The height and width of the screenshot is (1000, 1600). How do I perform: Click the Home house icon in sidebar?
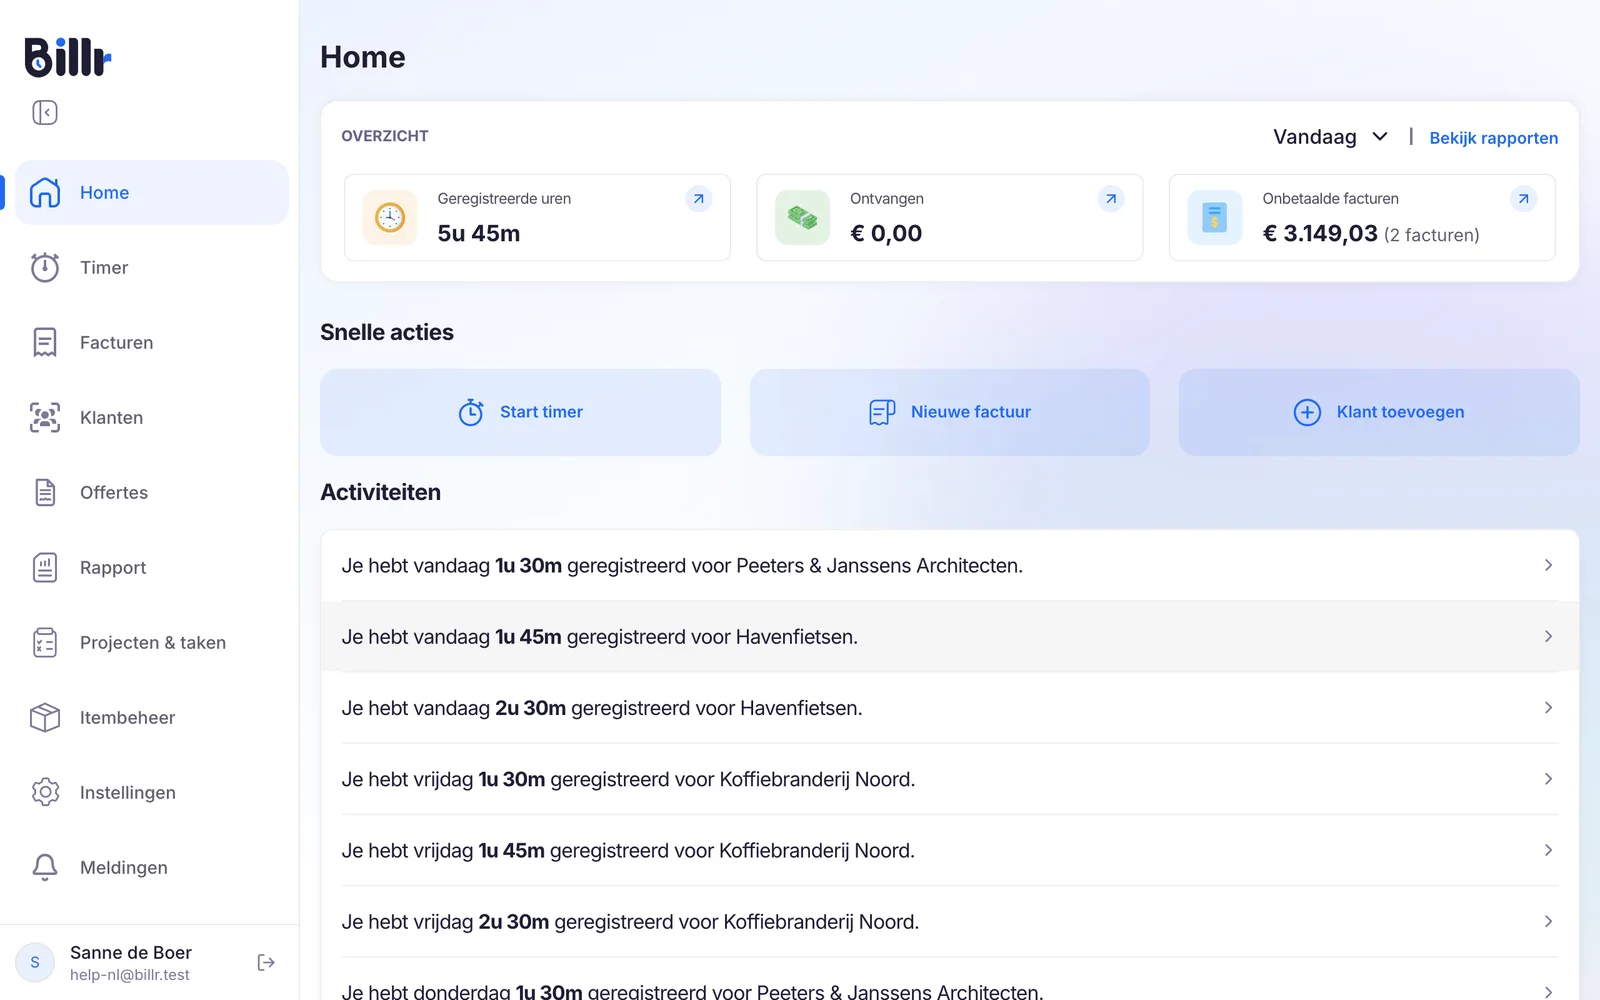(45, 192)
